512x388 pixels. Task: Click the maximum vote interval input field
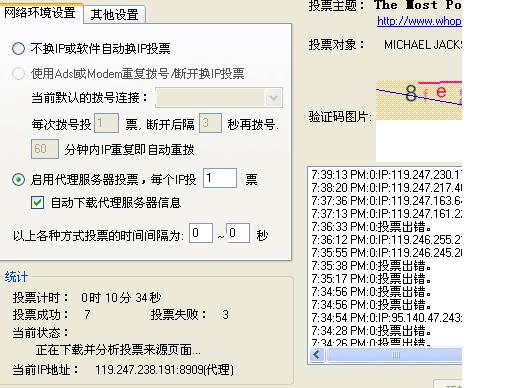(x=238, y=233)
